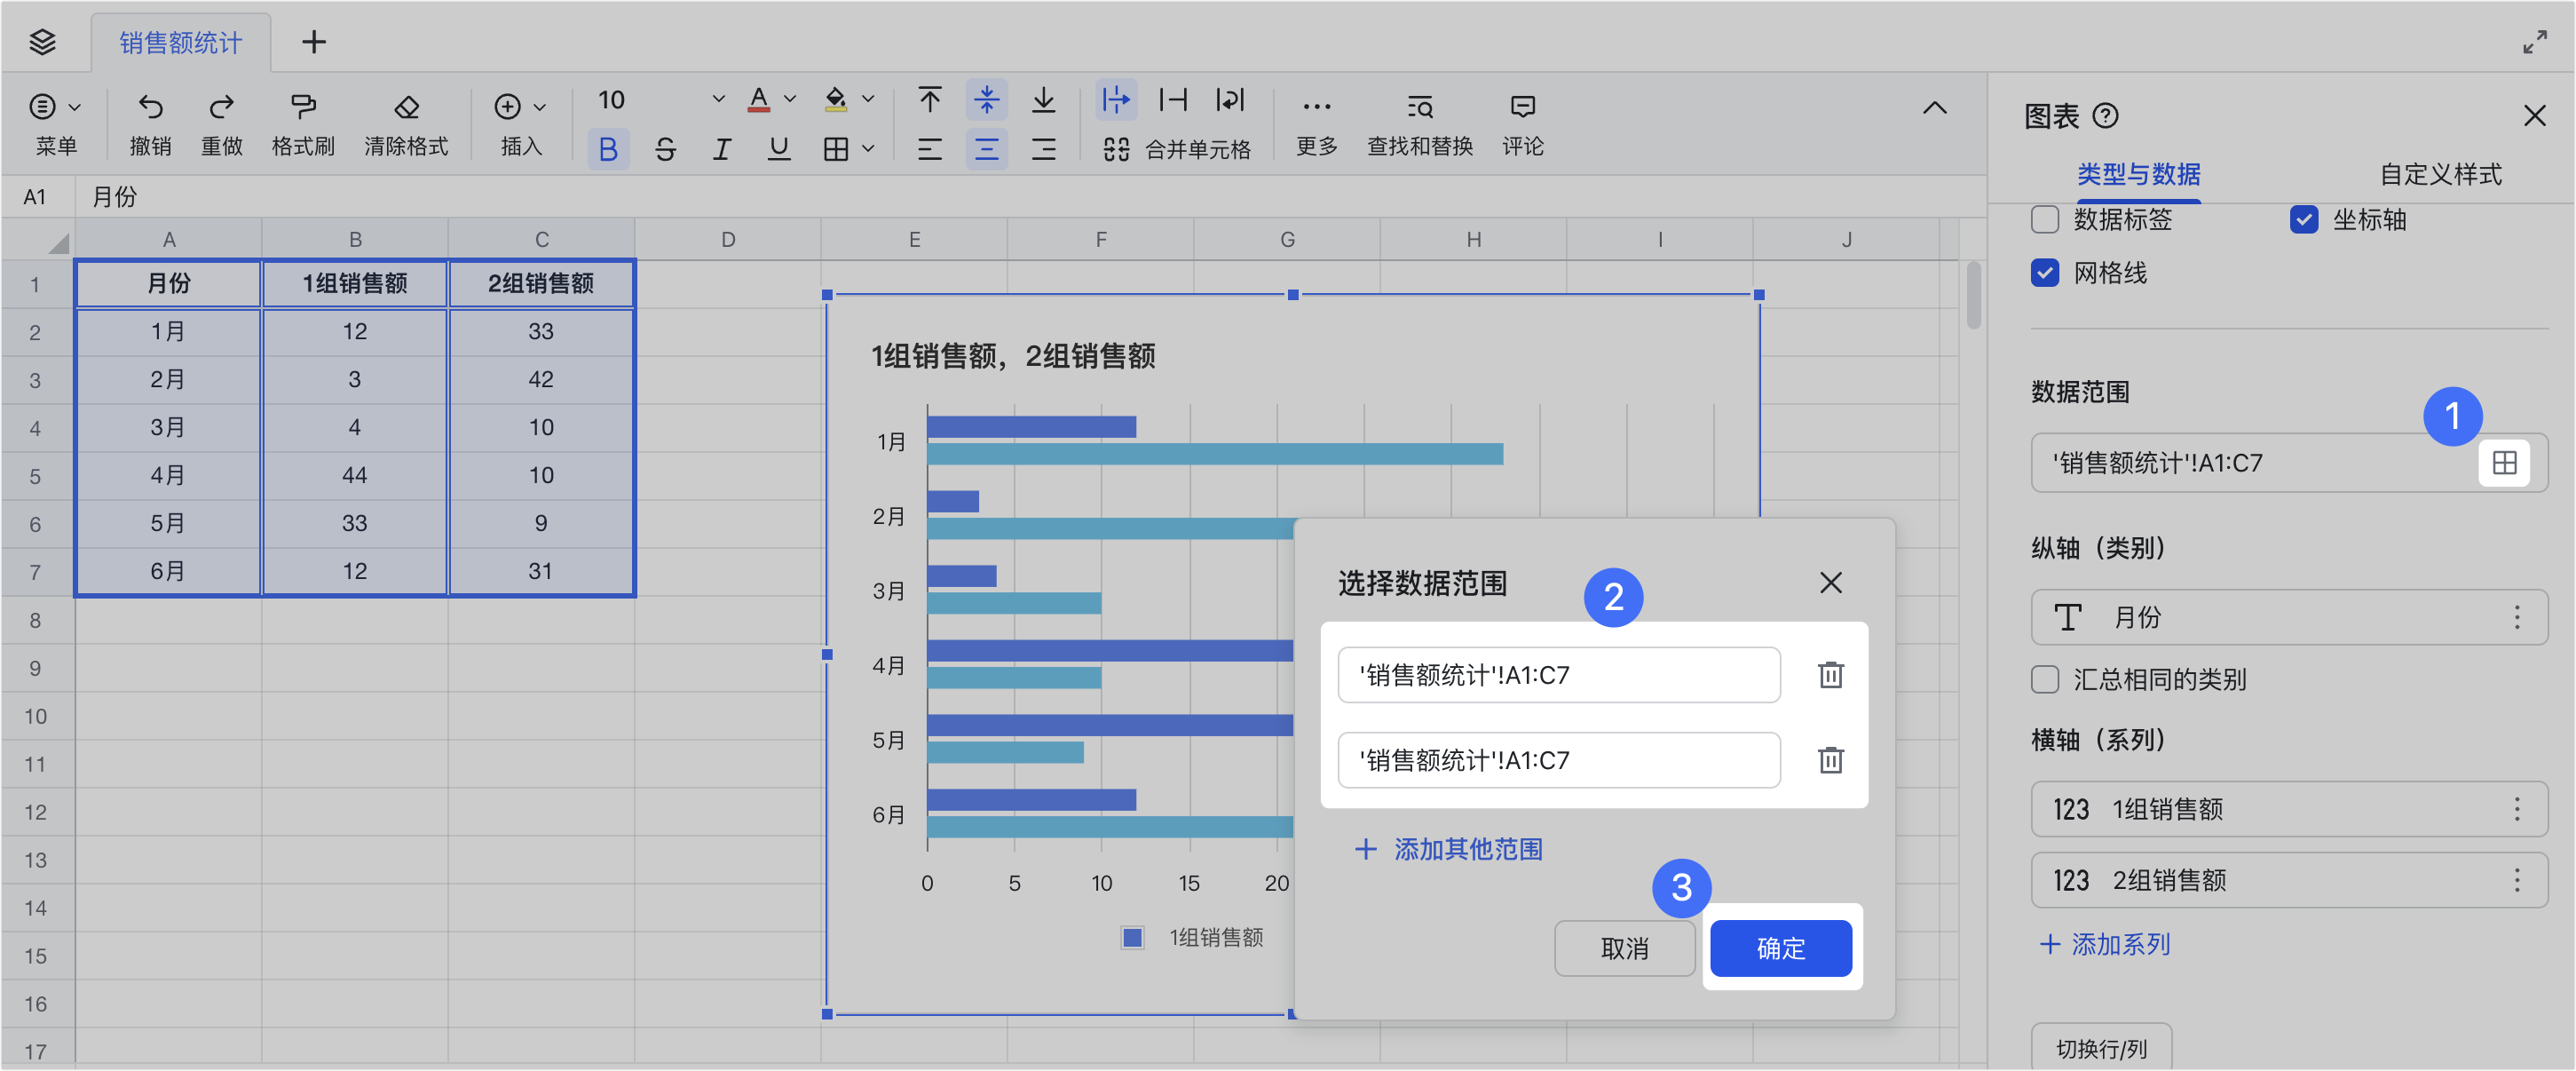Select column D header

(728, 239)
